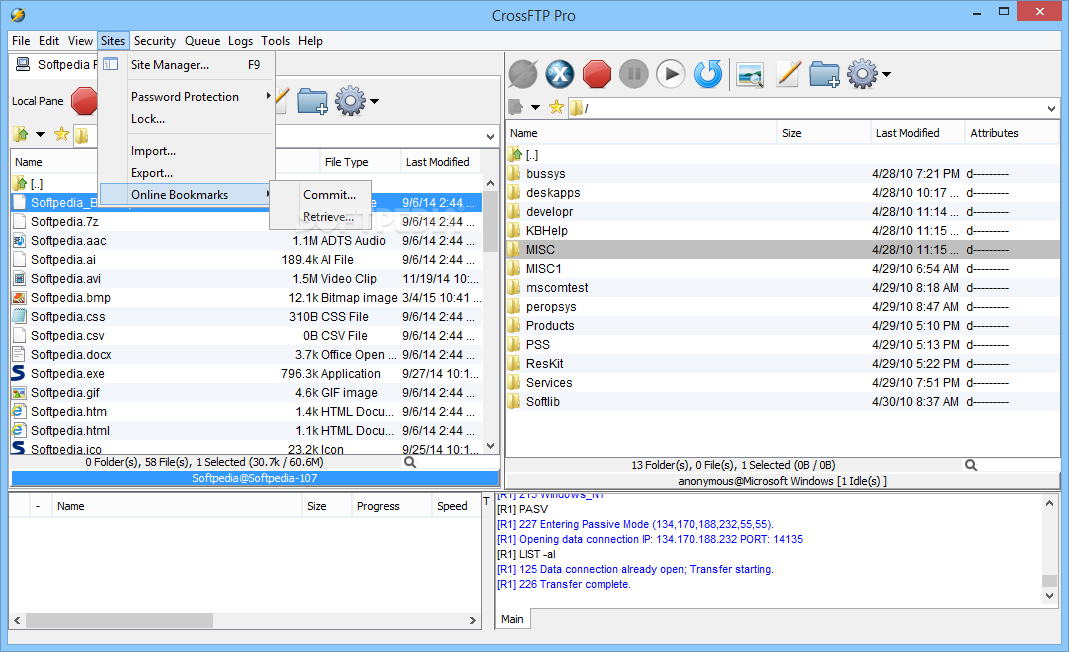The width and height of the screenshot is (1069, 652).
Task: Click the connect globe icon in remote toolbar
Action: point(523,74)
